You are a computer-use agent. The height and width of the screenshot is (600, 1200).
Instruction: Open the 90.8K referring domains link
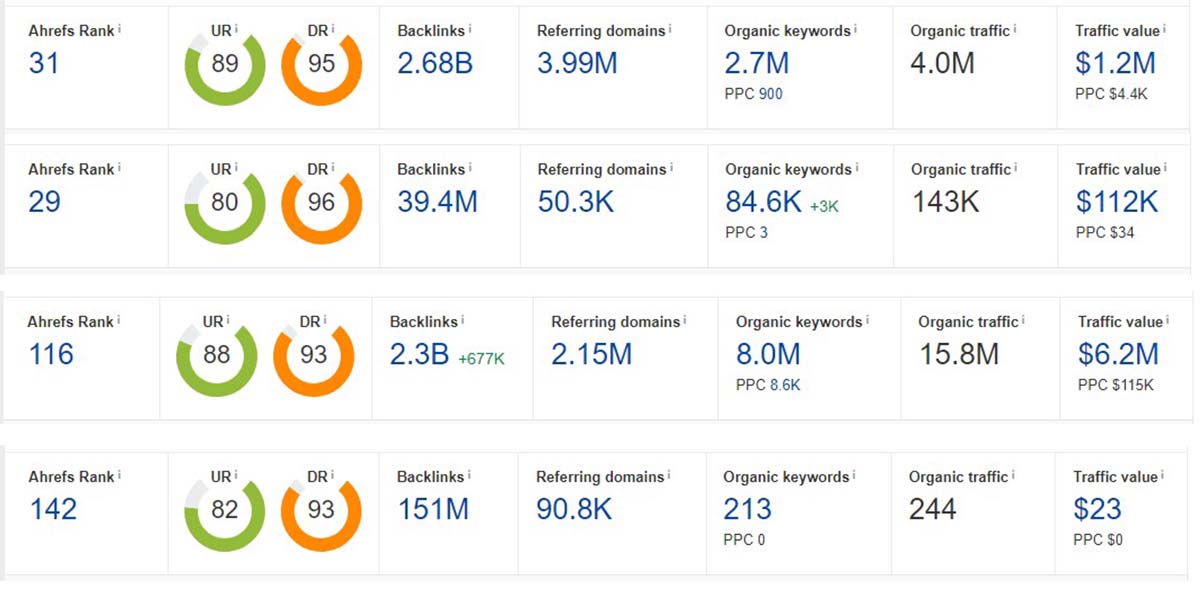[574, 509]
